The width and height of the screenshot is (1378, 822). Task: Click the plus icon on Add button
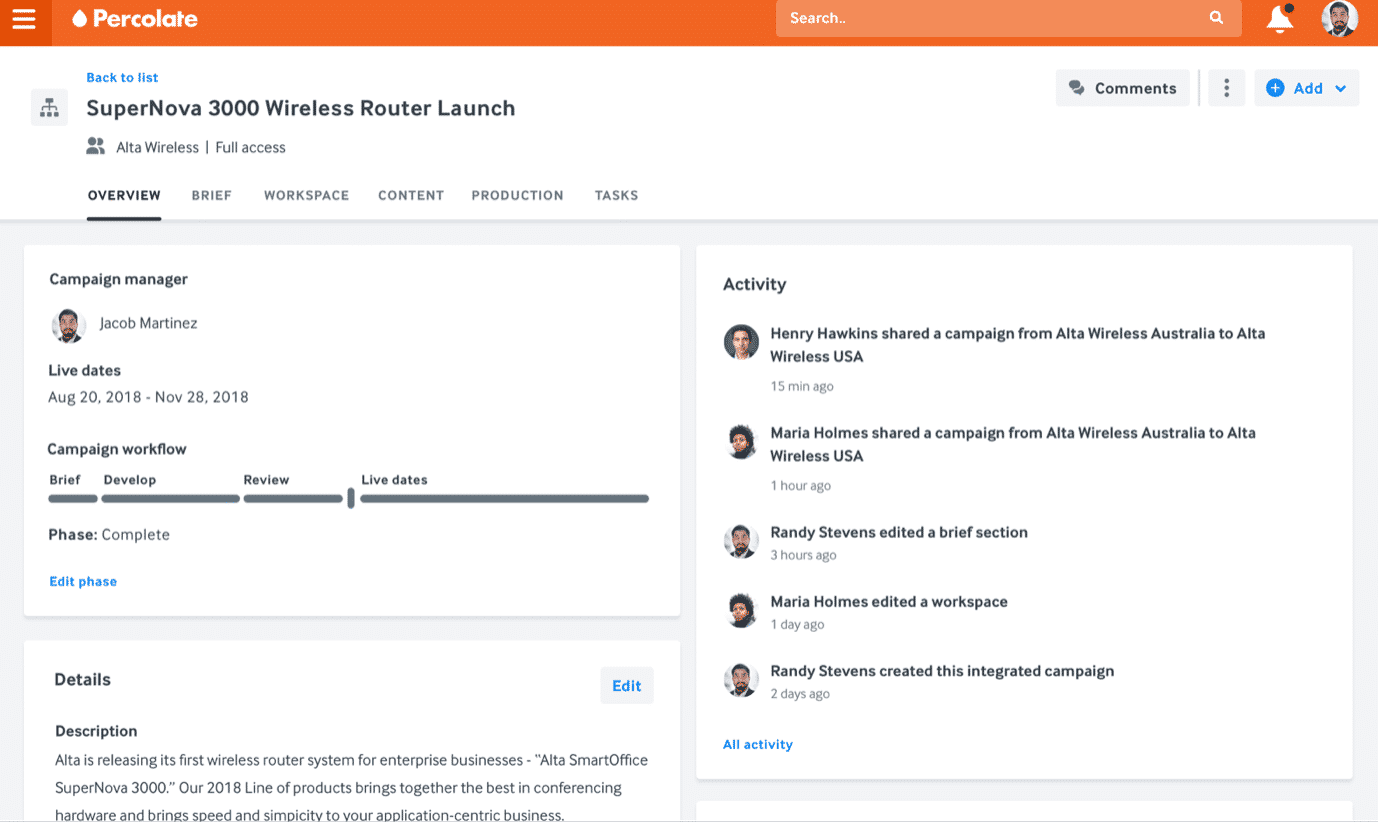tap(1275, 88)
